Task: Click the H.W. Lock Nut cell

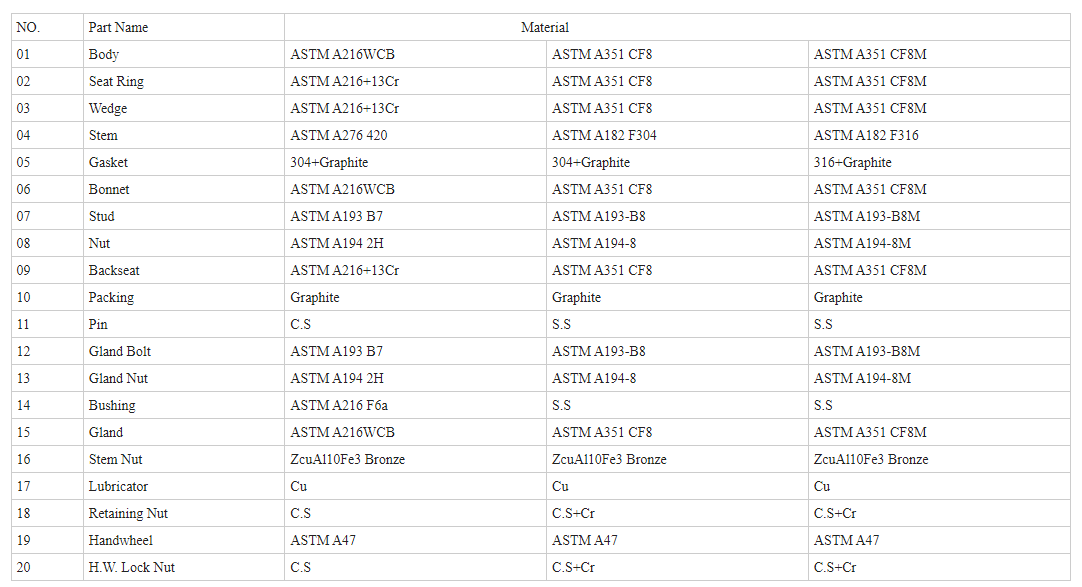Action: pyautogui.click(x=184, y=567)
